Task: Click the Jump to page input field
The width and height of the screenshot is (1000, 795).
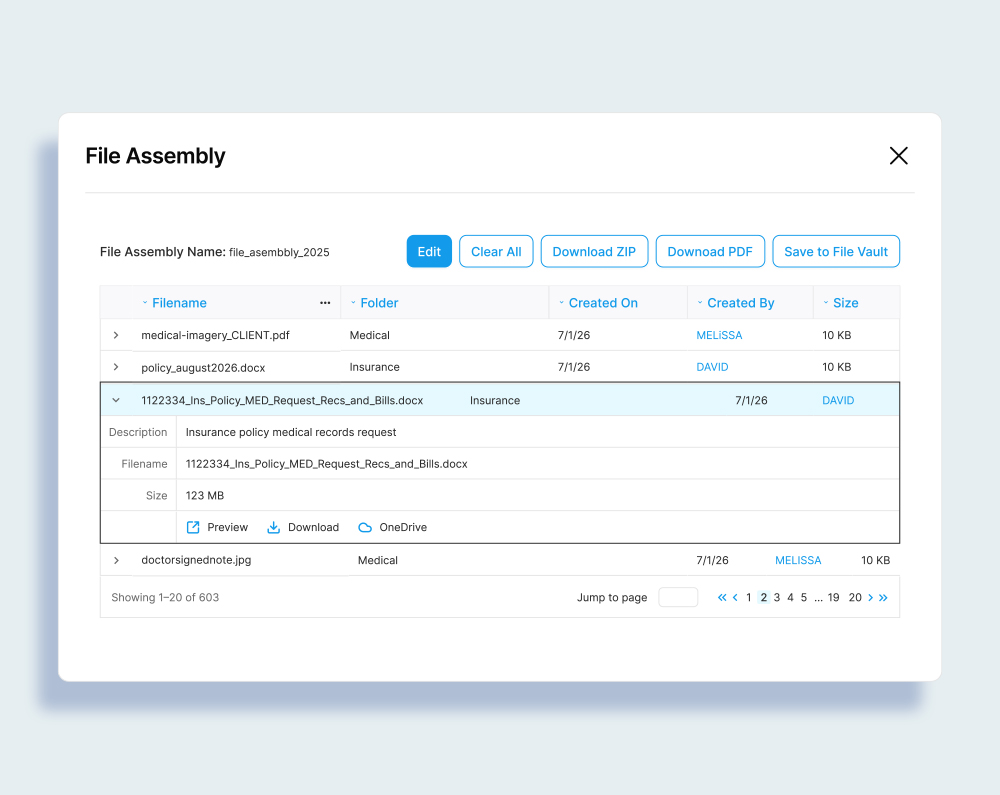Action: click(678, 598)
